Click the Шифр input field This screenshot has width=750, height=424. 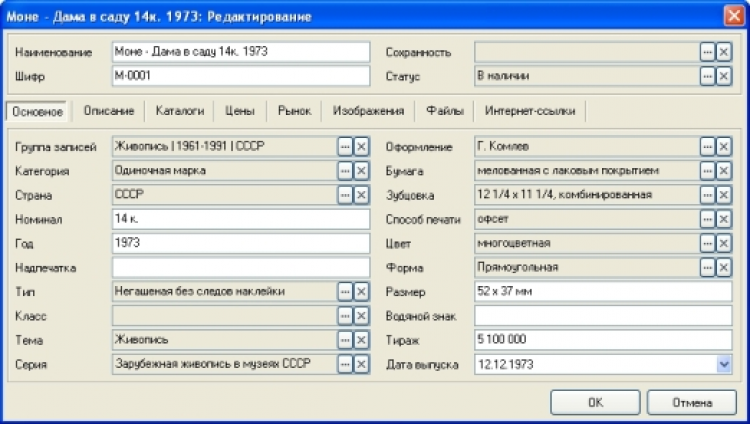pos(241,76)
